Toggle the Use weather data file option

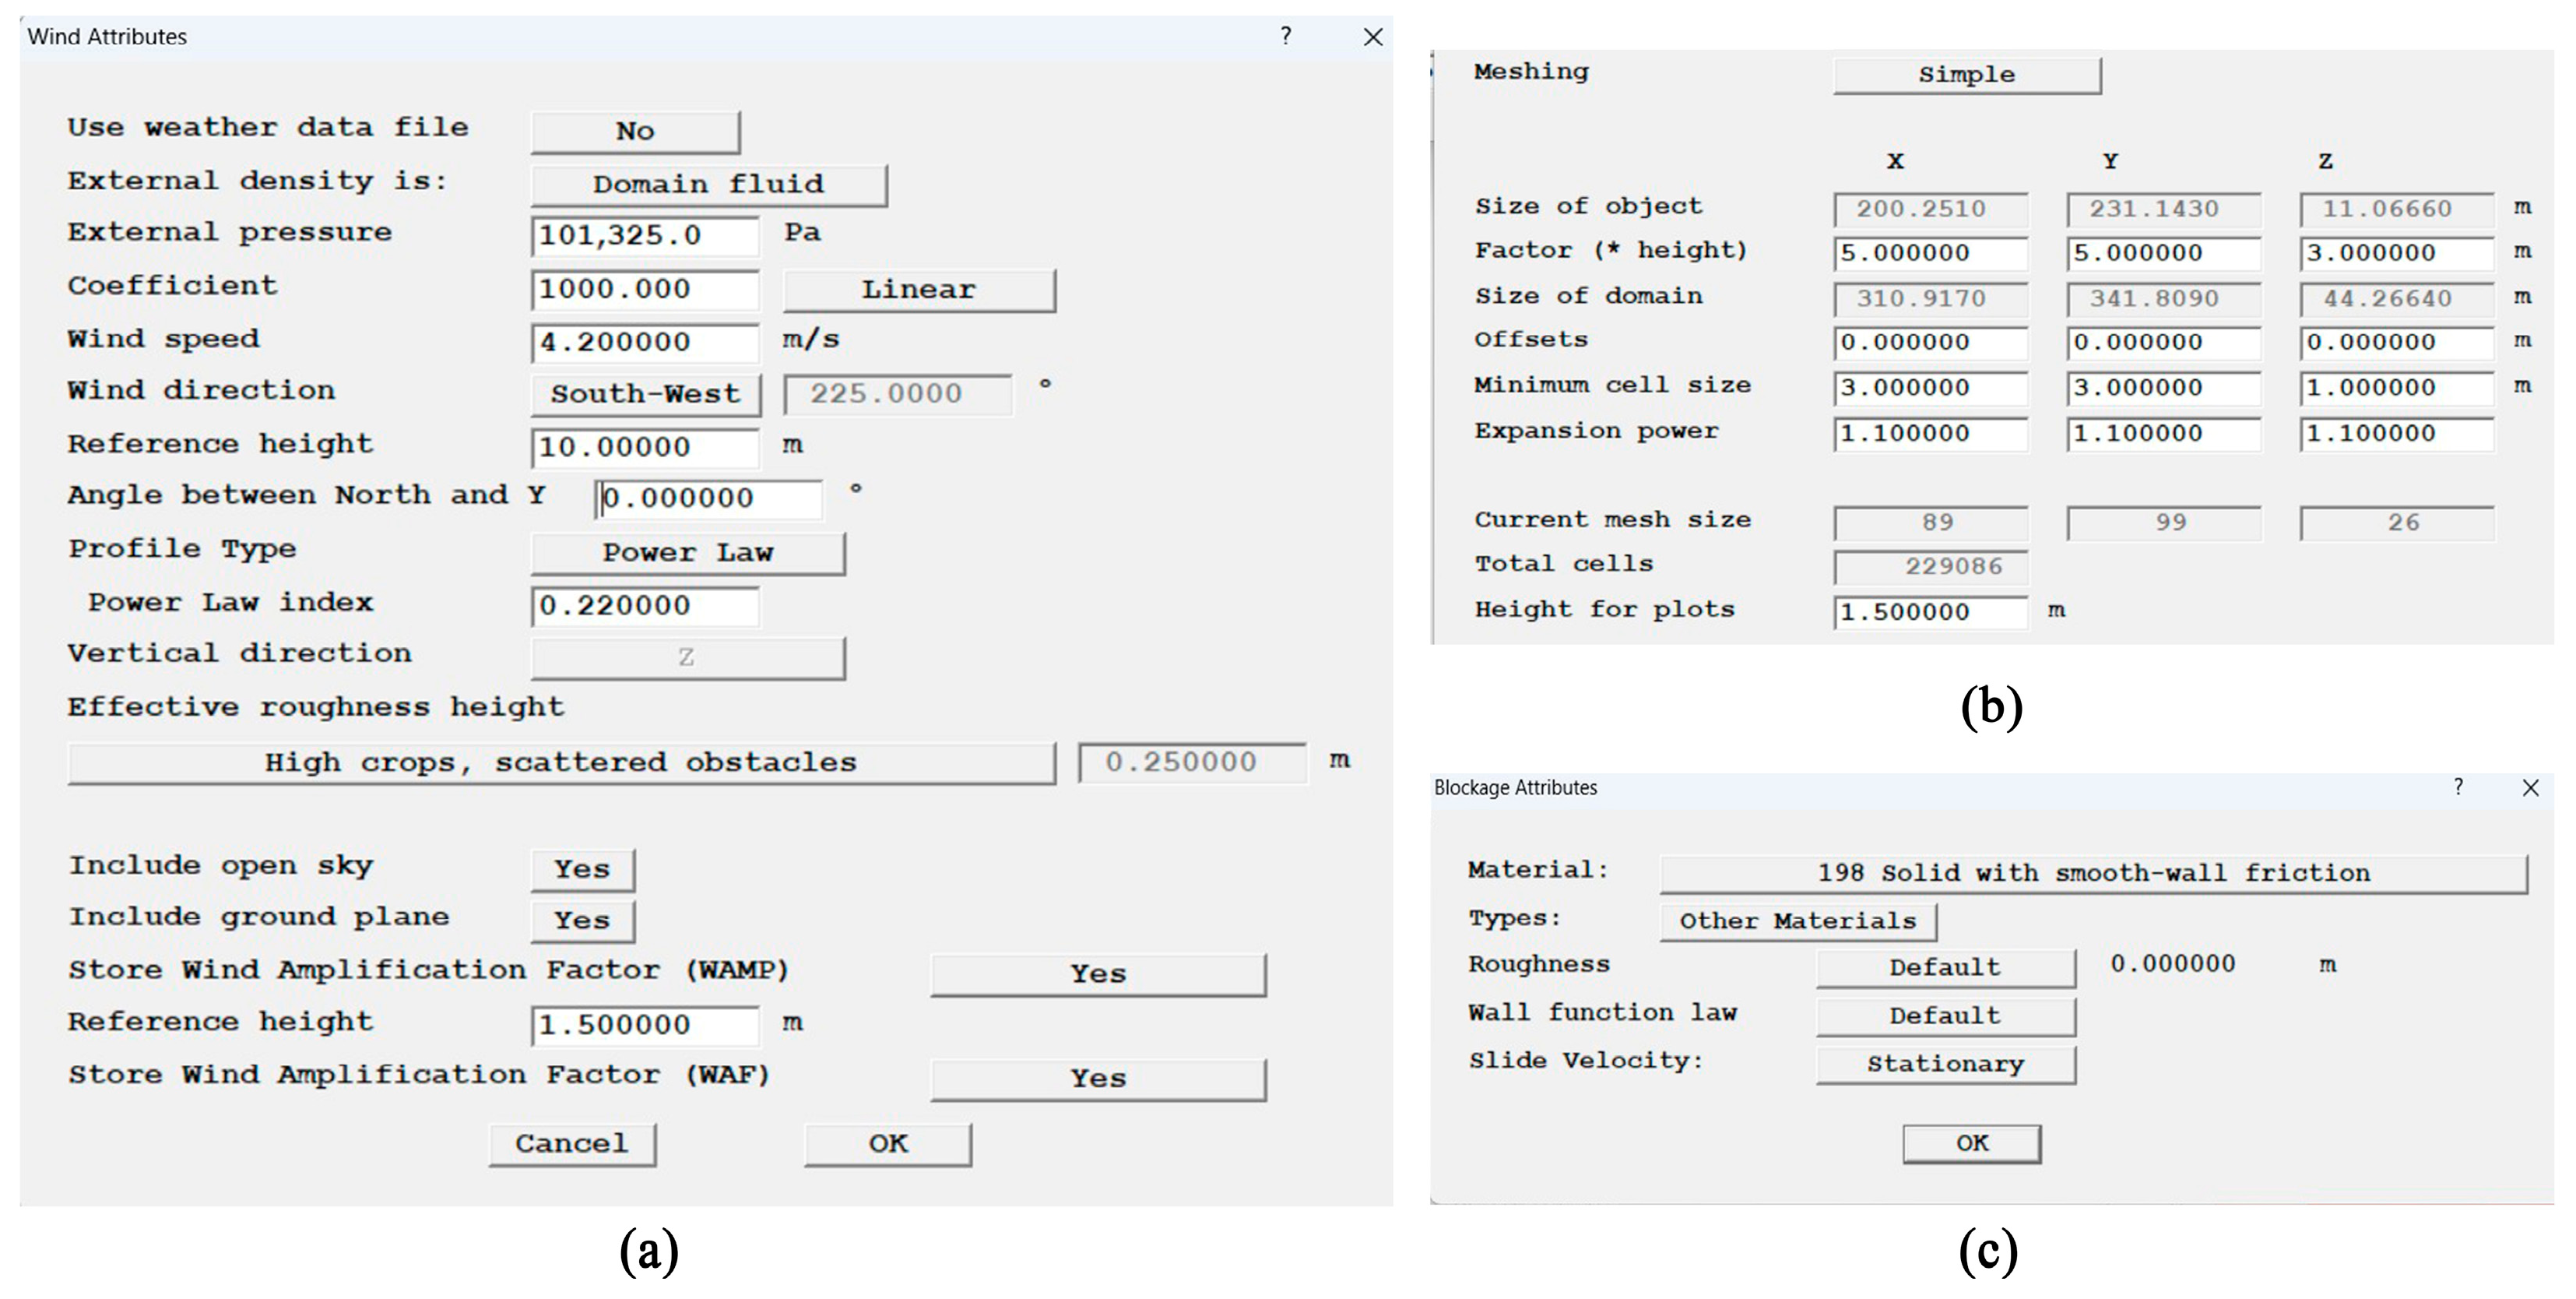click(x=635, y=131)
